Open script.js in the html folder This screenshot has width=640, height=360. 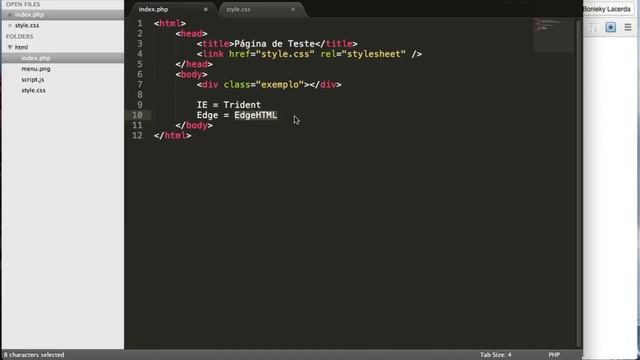click(x=33, y=80)
